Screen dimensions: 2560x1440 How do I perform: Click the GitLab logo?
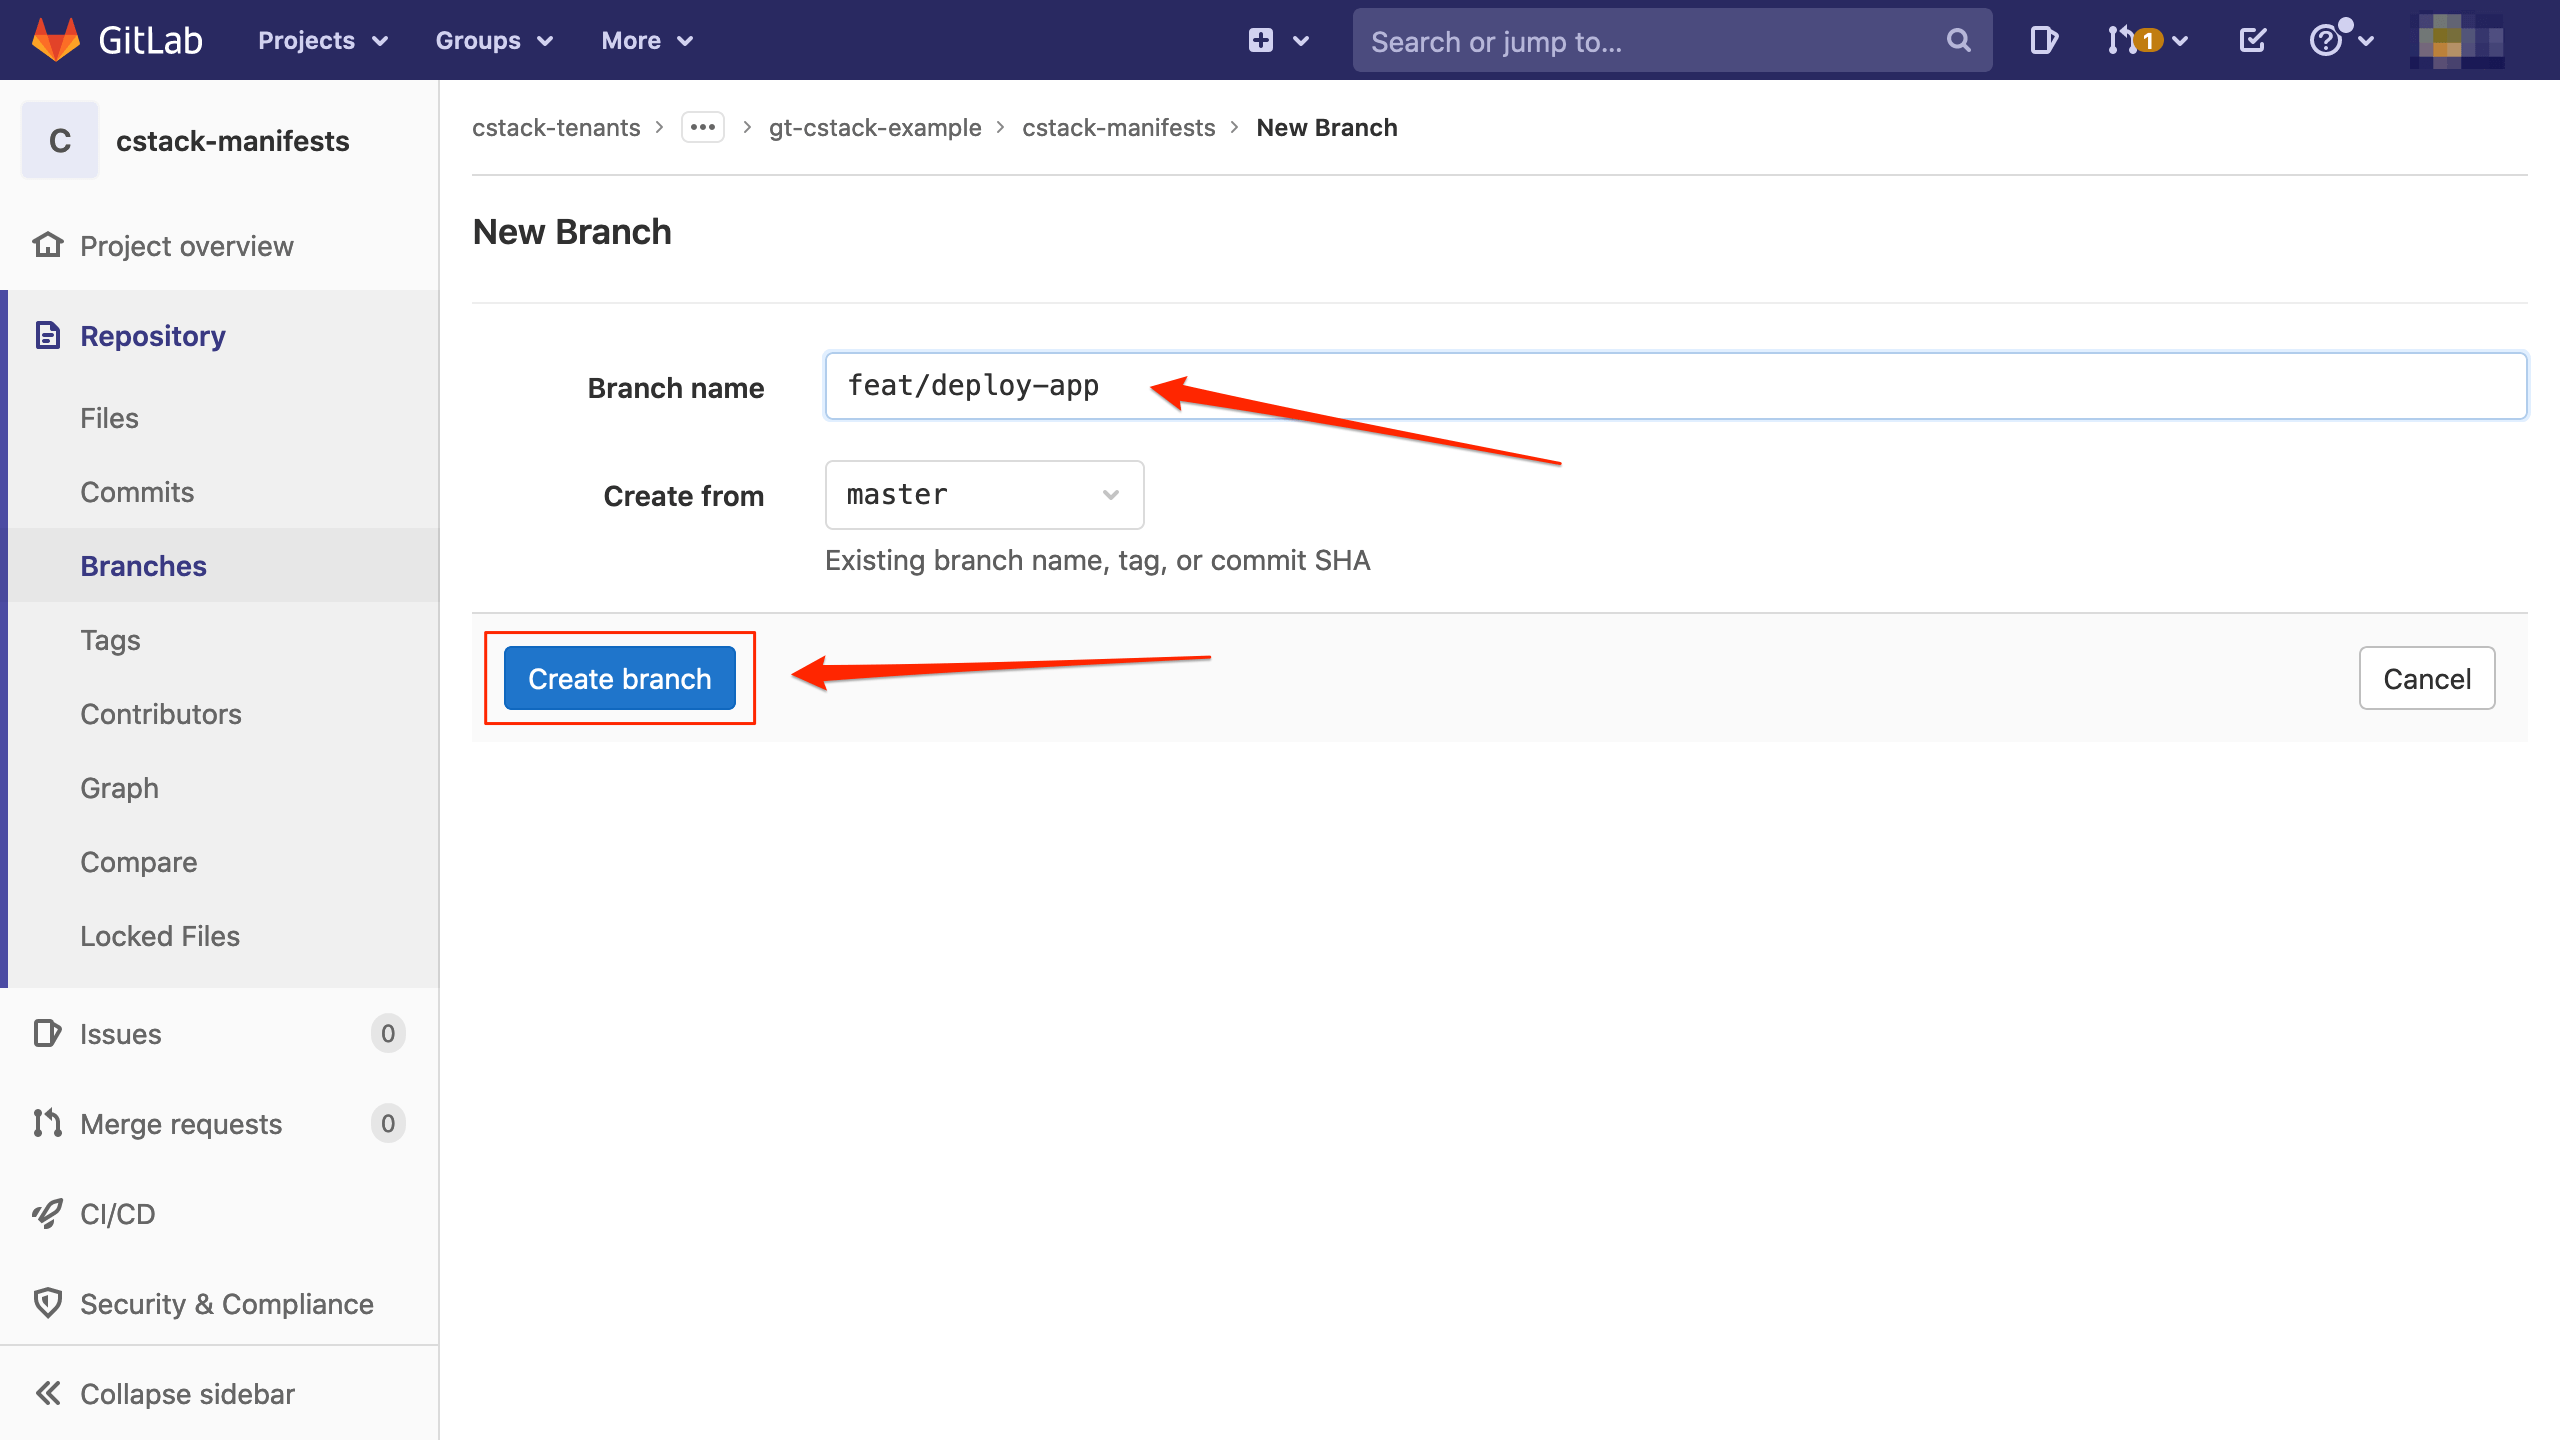[56, 40]
